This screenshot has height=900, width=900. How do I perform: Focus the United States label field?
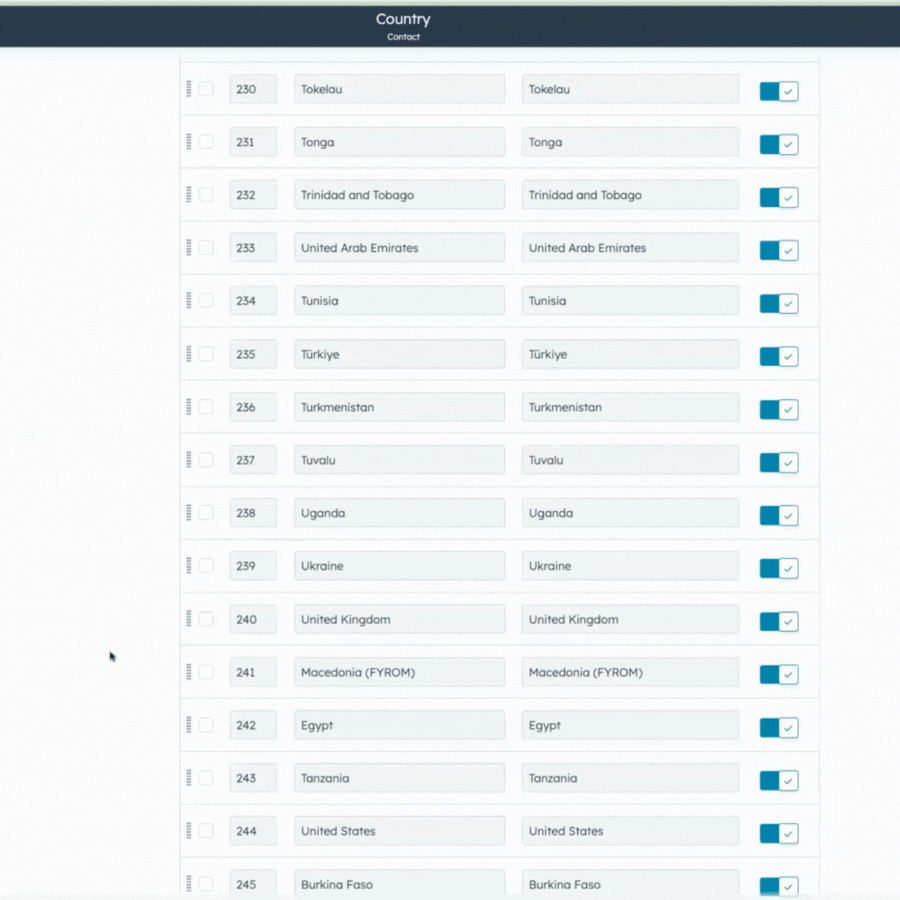pyautogui.click(x=399, y=831)
